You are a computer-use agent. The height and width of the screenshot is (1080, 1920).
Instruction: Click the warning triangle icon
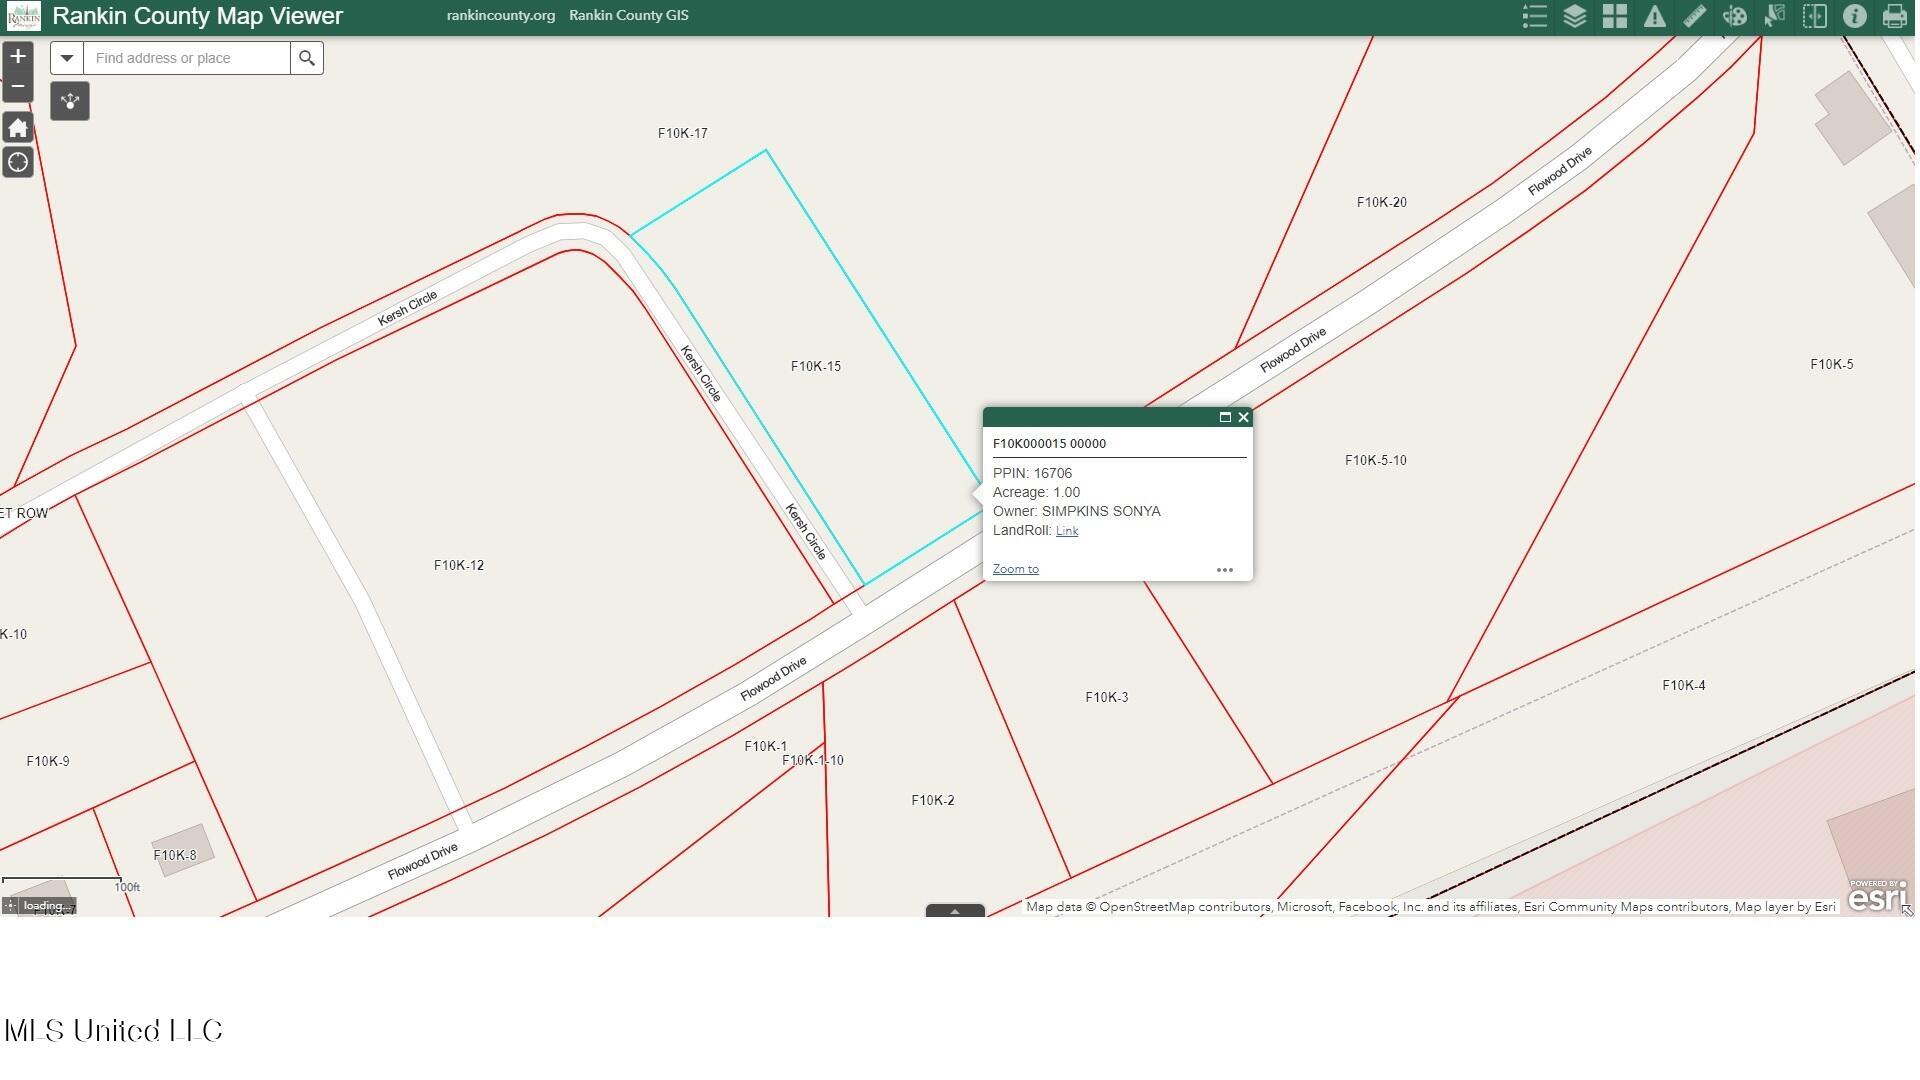click(x=1654, y=17)
